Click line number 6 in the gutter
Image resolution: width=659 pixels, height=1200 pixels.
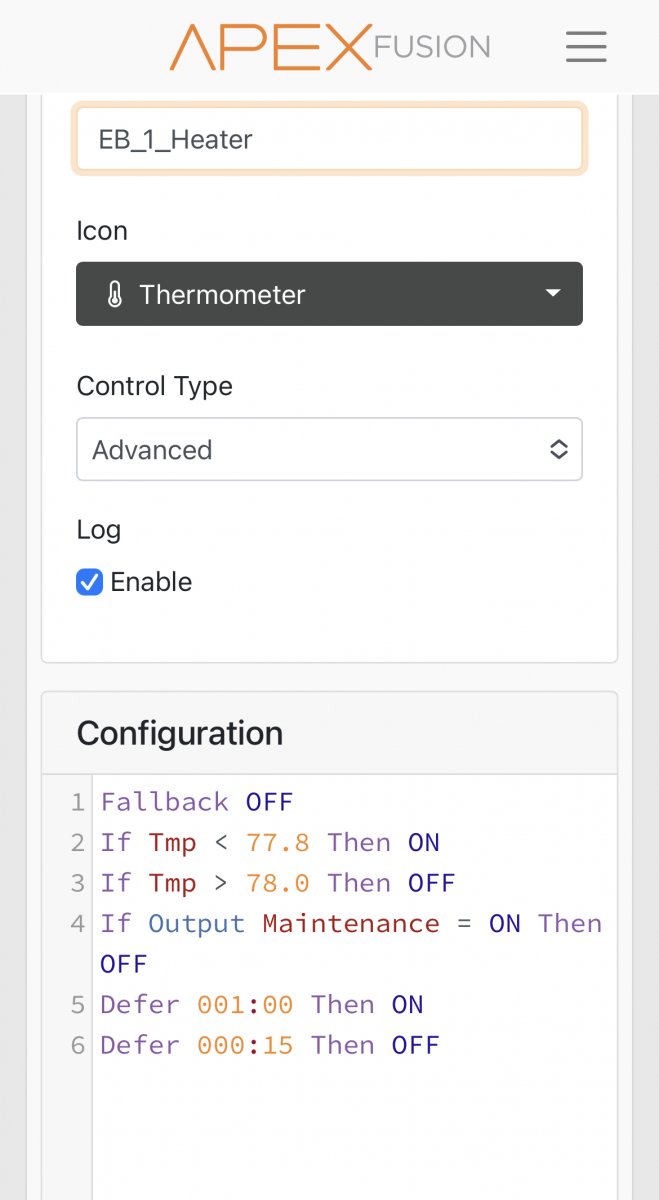[x=77, y=1045]
